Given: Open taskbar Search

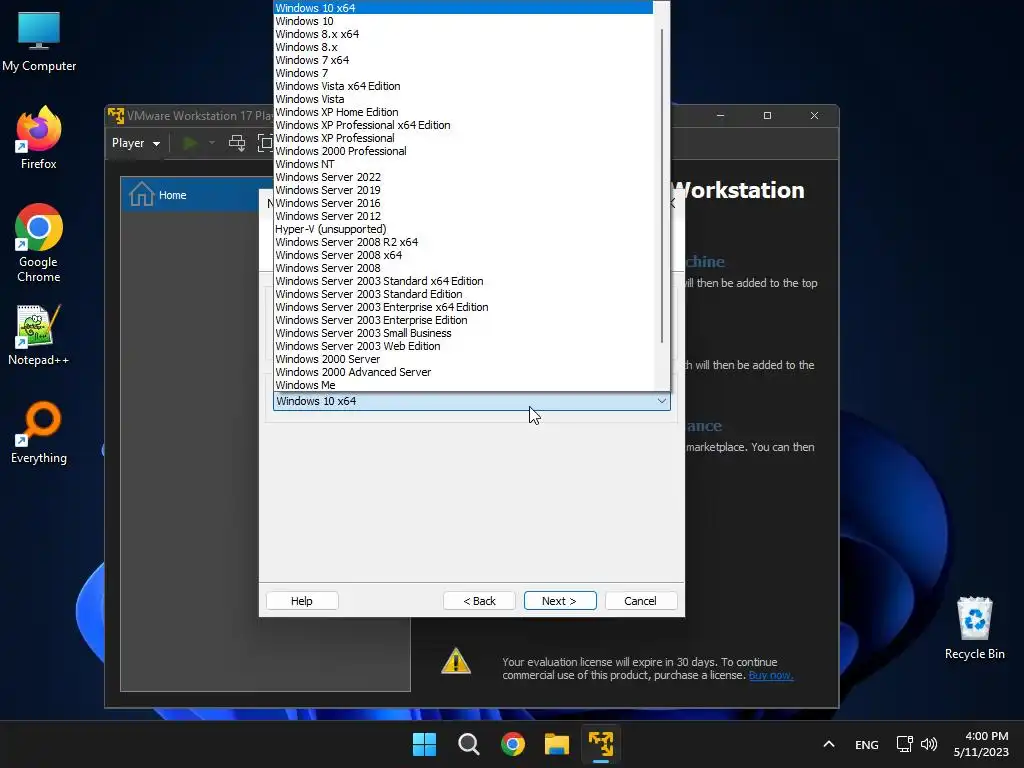Looking at the screenshot, I should point(469,744).
